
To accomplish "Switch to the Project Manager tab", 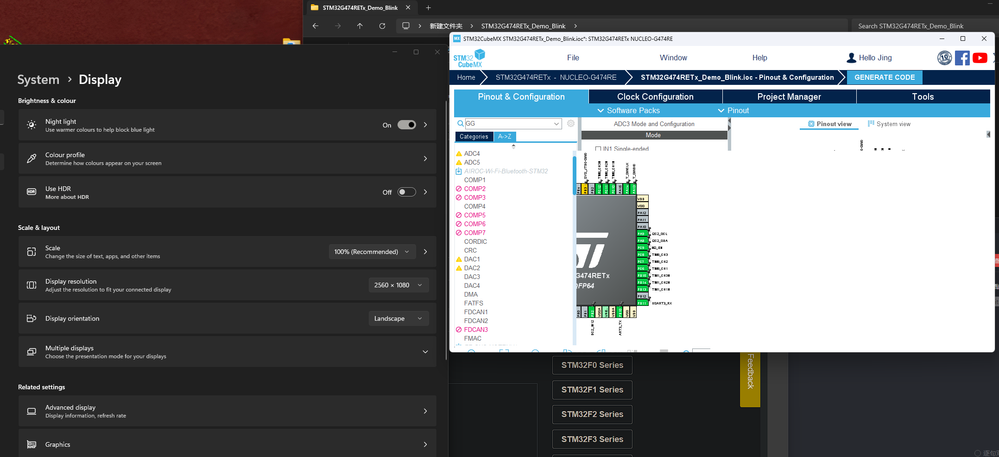I will point(789,97).
